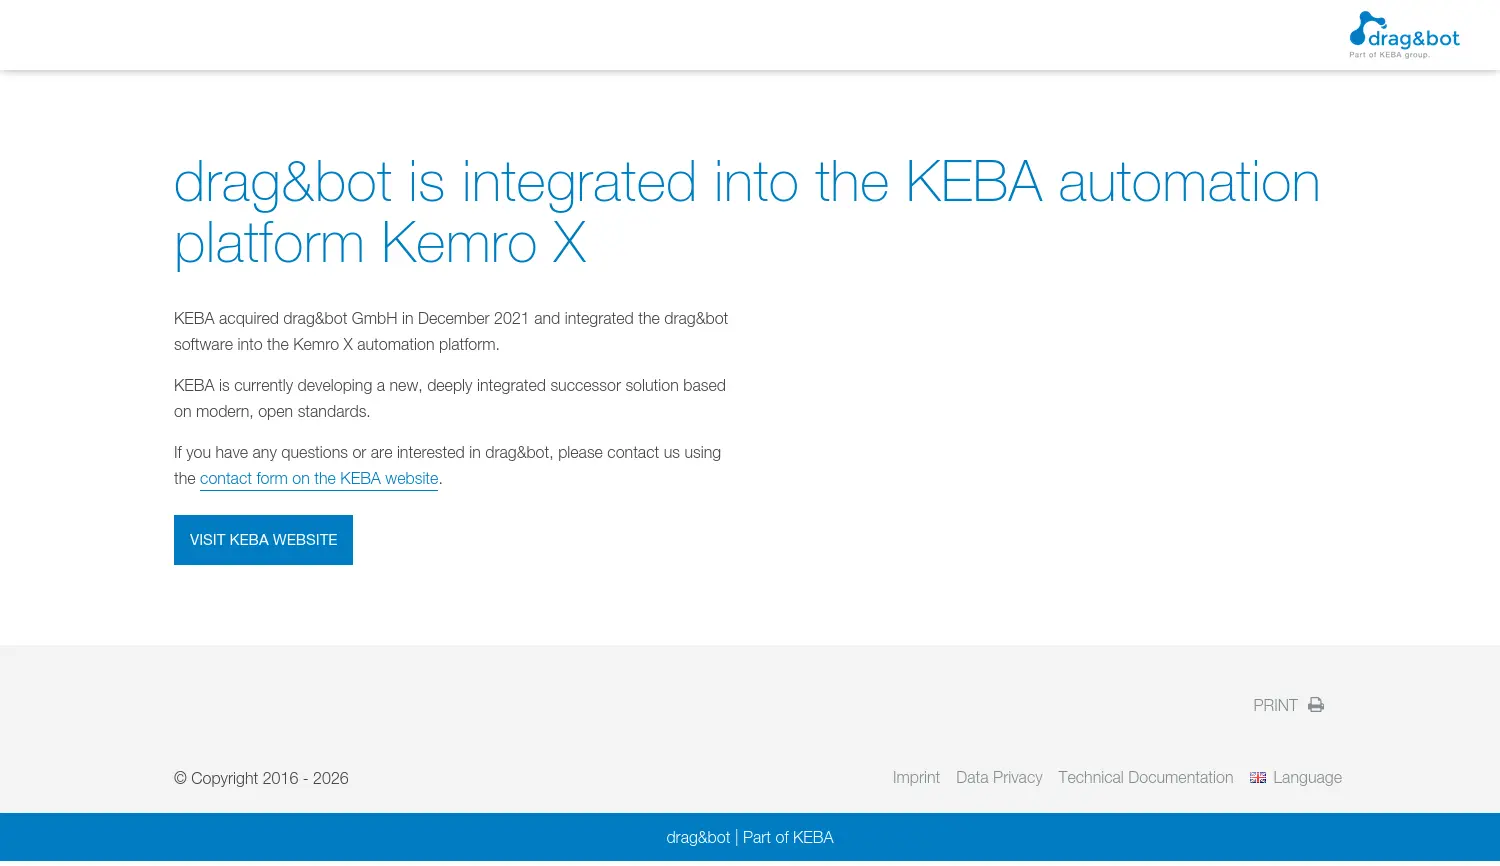Click the UK flag language icon
The height and width of the screenshot is (866, 1500).
coord(1258,778)
